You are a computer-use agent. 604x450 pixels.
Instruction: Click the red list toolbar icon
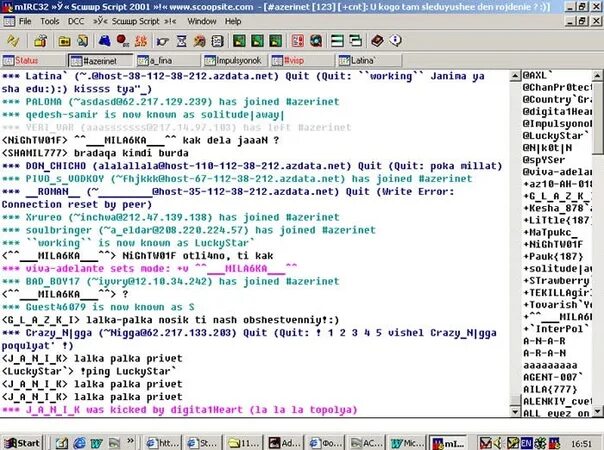coord(297,40)
